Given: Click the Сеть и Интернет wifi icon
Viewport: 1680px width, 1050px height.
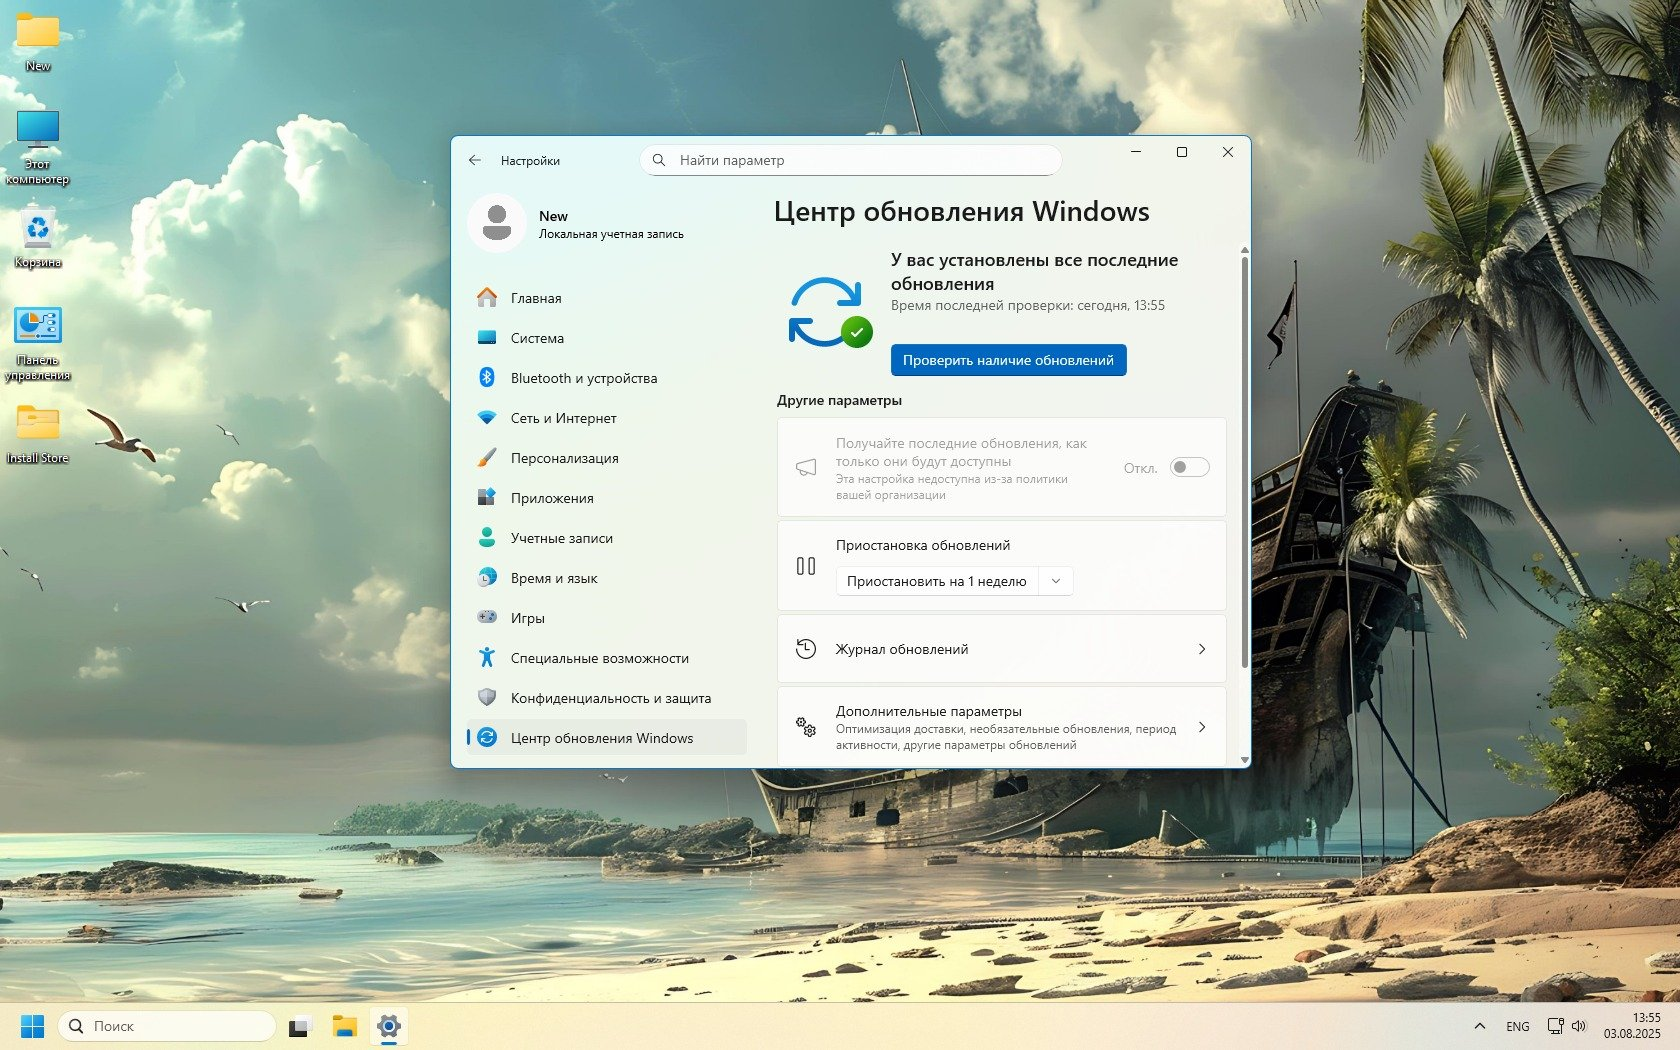Looking at the screenshot, I should click(487, 418).
